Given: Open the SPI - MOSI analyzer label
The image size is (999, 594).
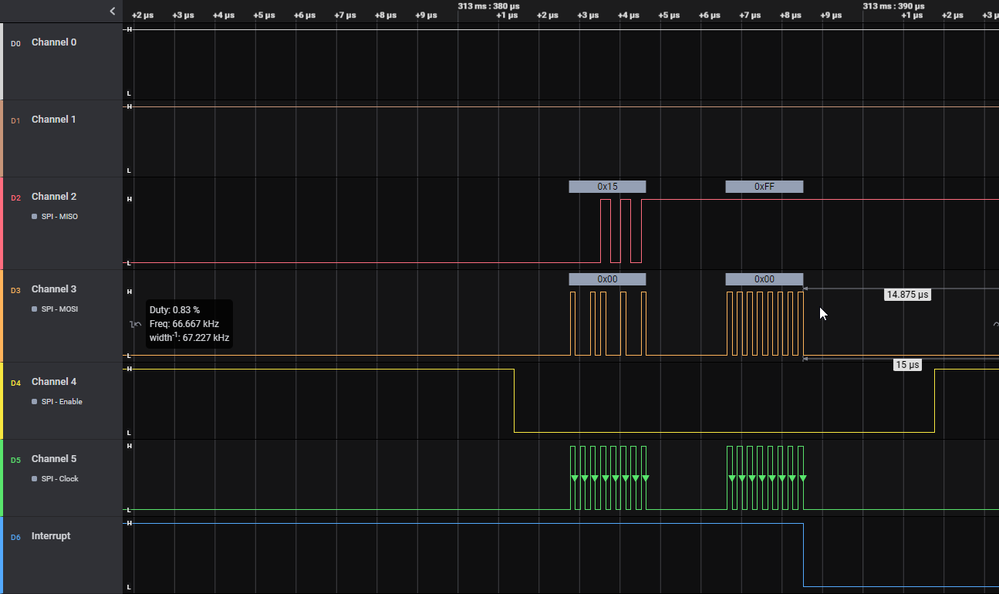Looking at the screenshot, I should pyautogui.click(x=60, y=309).
